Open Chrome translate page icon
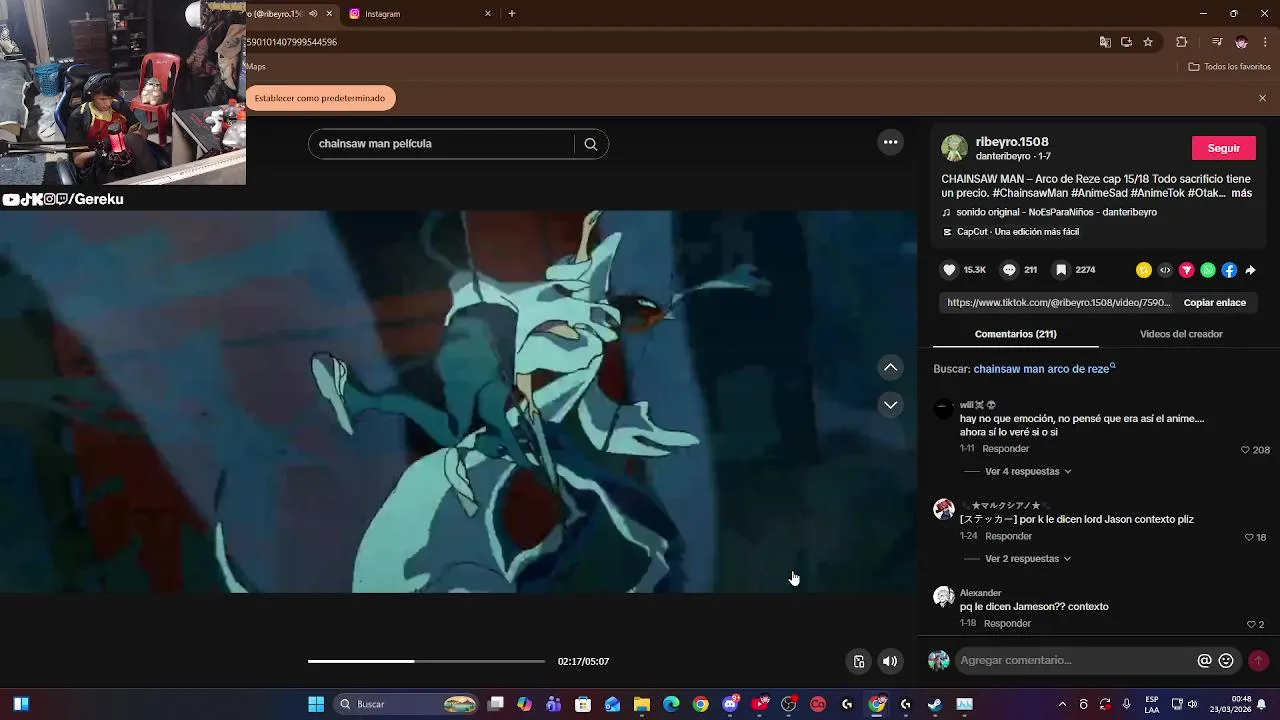 point(1105,42)
